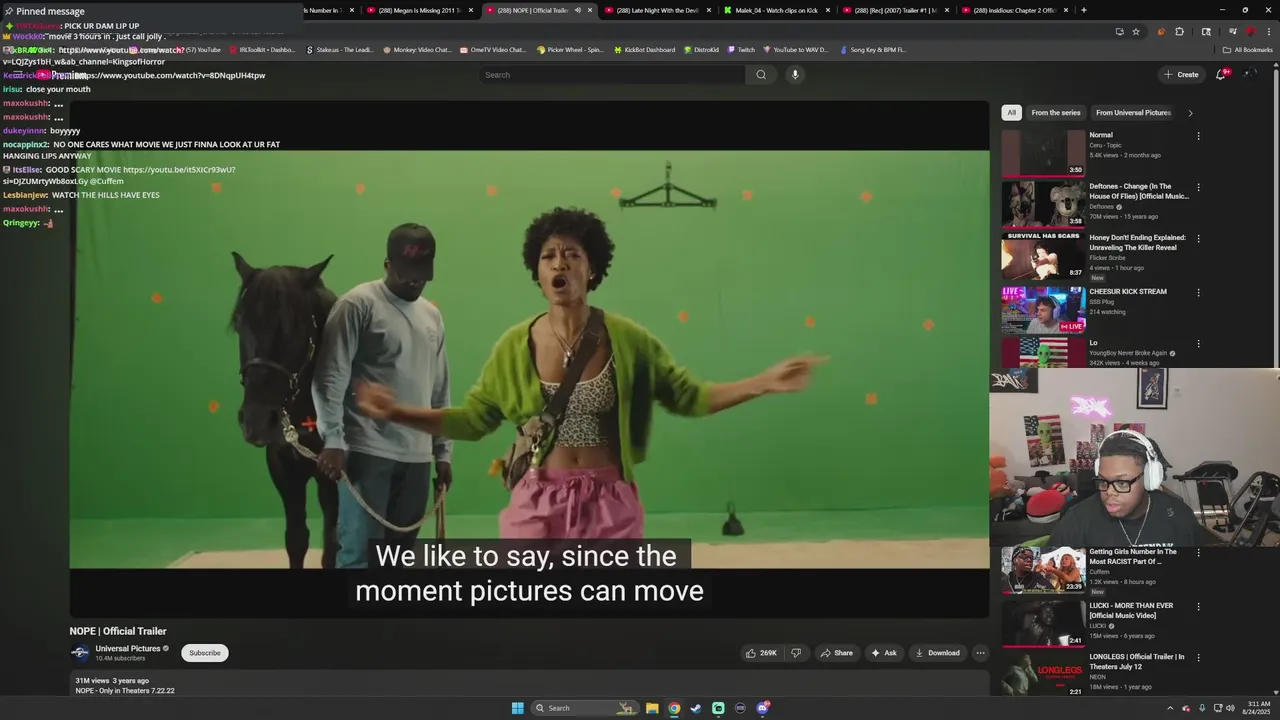Open options for CHEESUR KICK STREAM
The width and height of the screenshot is (1280, 720).
pyautogui.click(x=1198, y=293)
